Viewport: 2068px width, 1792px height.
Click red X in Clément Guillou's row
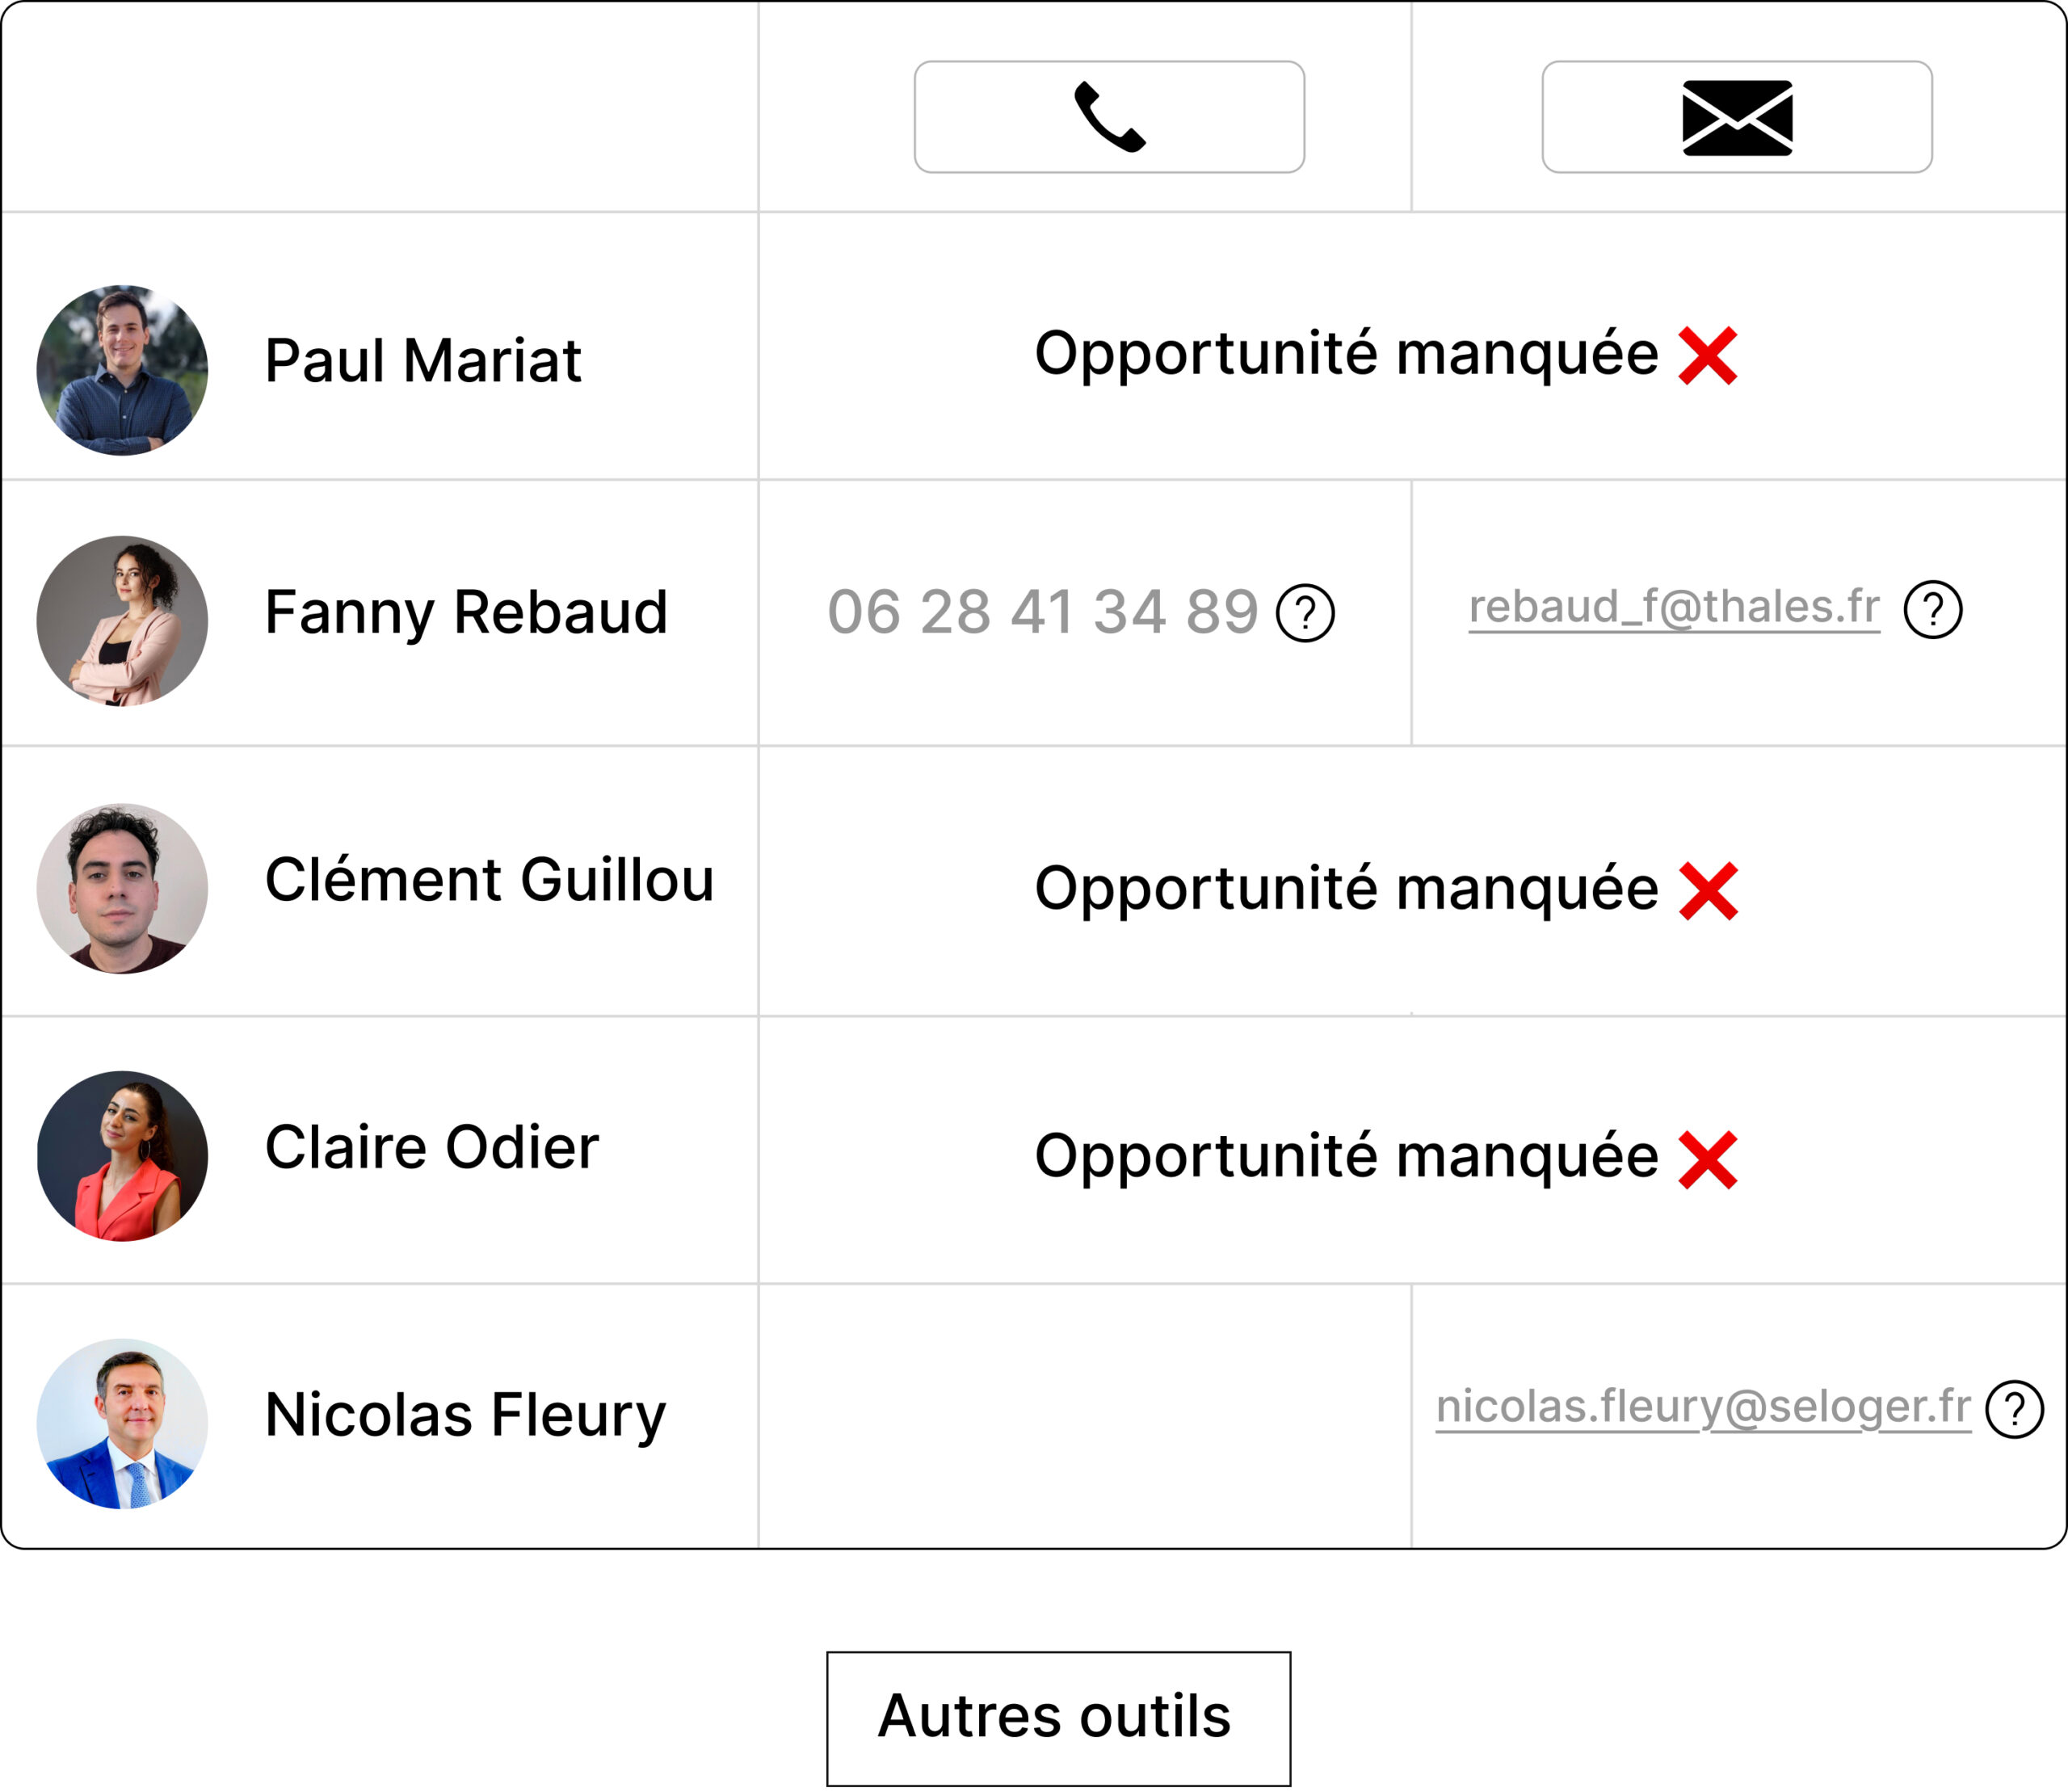tap(1708, 890)
